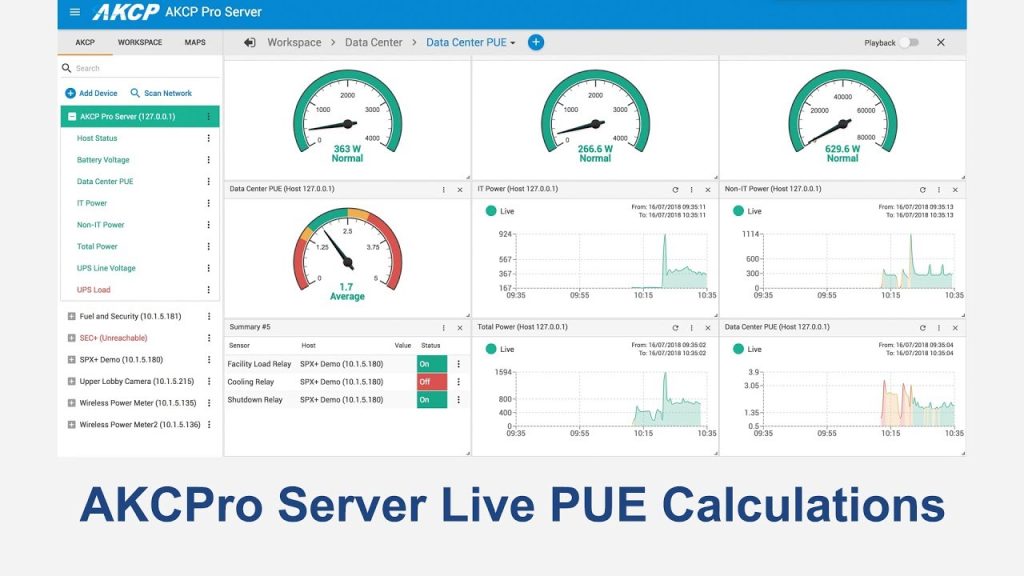This screenshot has height=576, width=1024.
Task: Open Data Center PUE graph options menu
Action: tap(939, 328)
